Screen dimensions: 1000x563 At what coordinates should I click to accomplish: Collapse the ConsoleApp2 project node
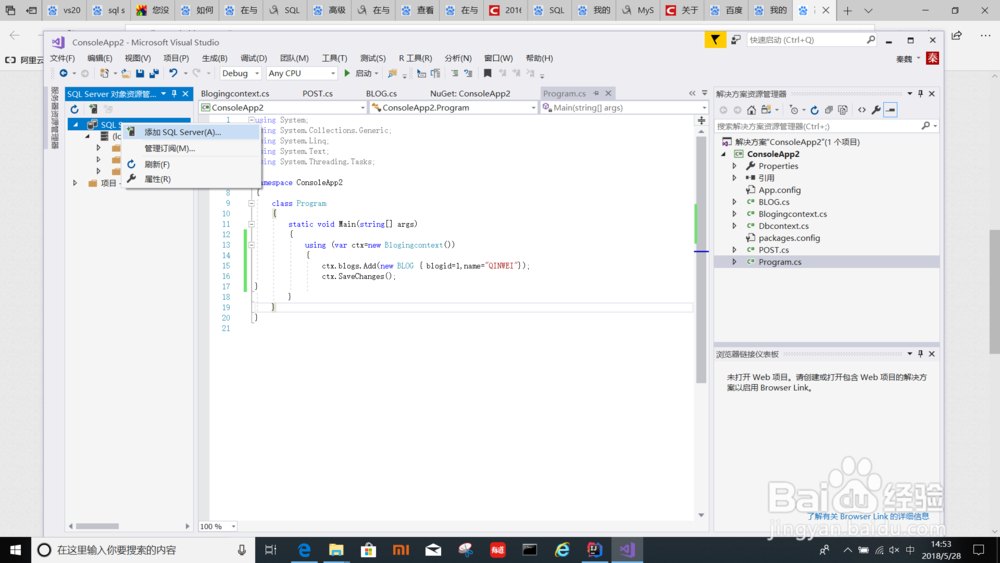(724, 154)
